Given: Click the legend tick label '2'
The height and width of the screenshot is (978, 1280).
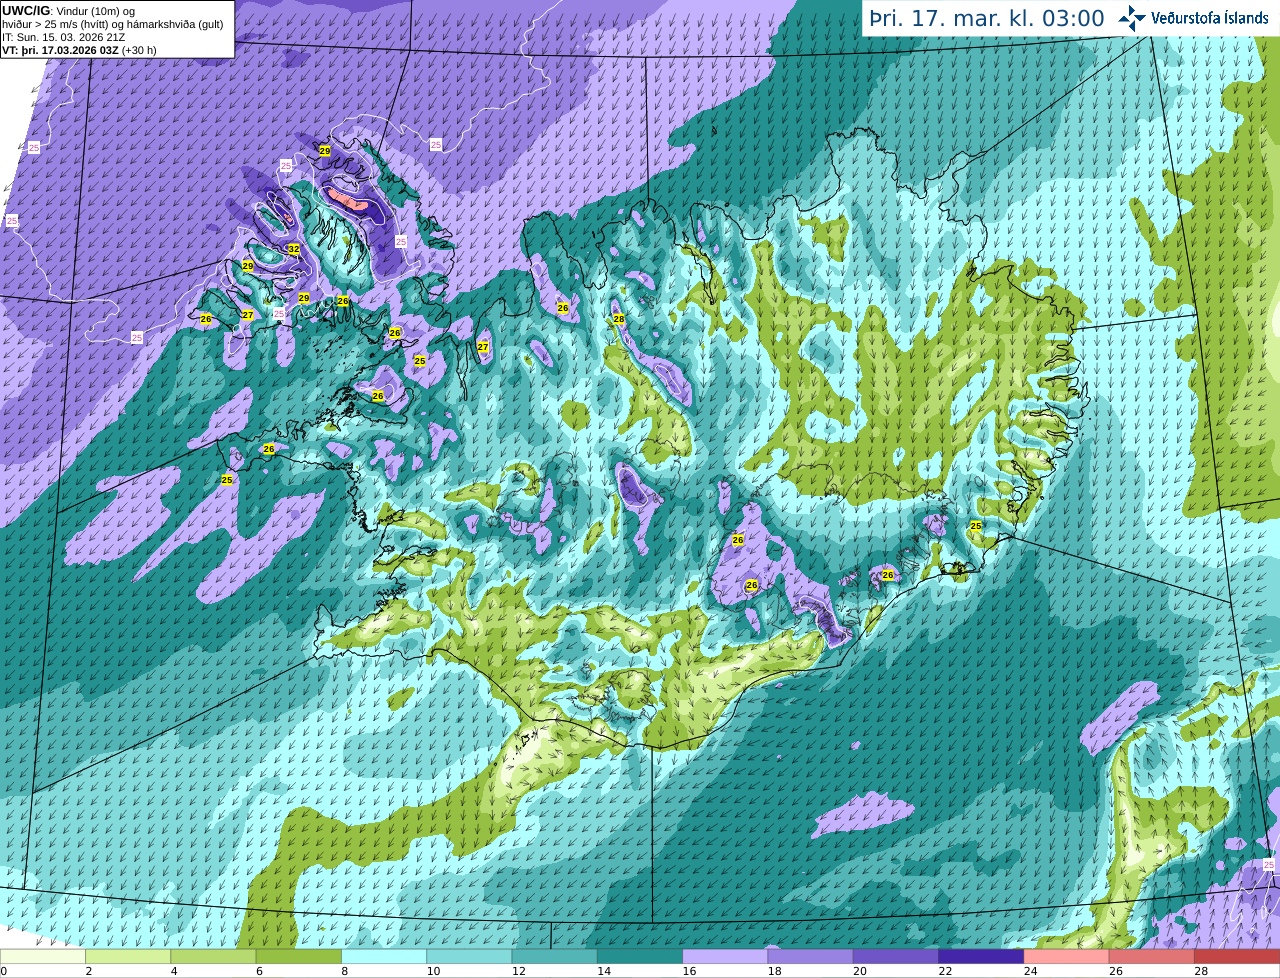Looking at the screenshot, I should tap(88, 970).
